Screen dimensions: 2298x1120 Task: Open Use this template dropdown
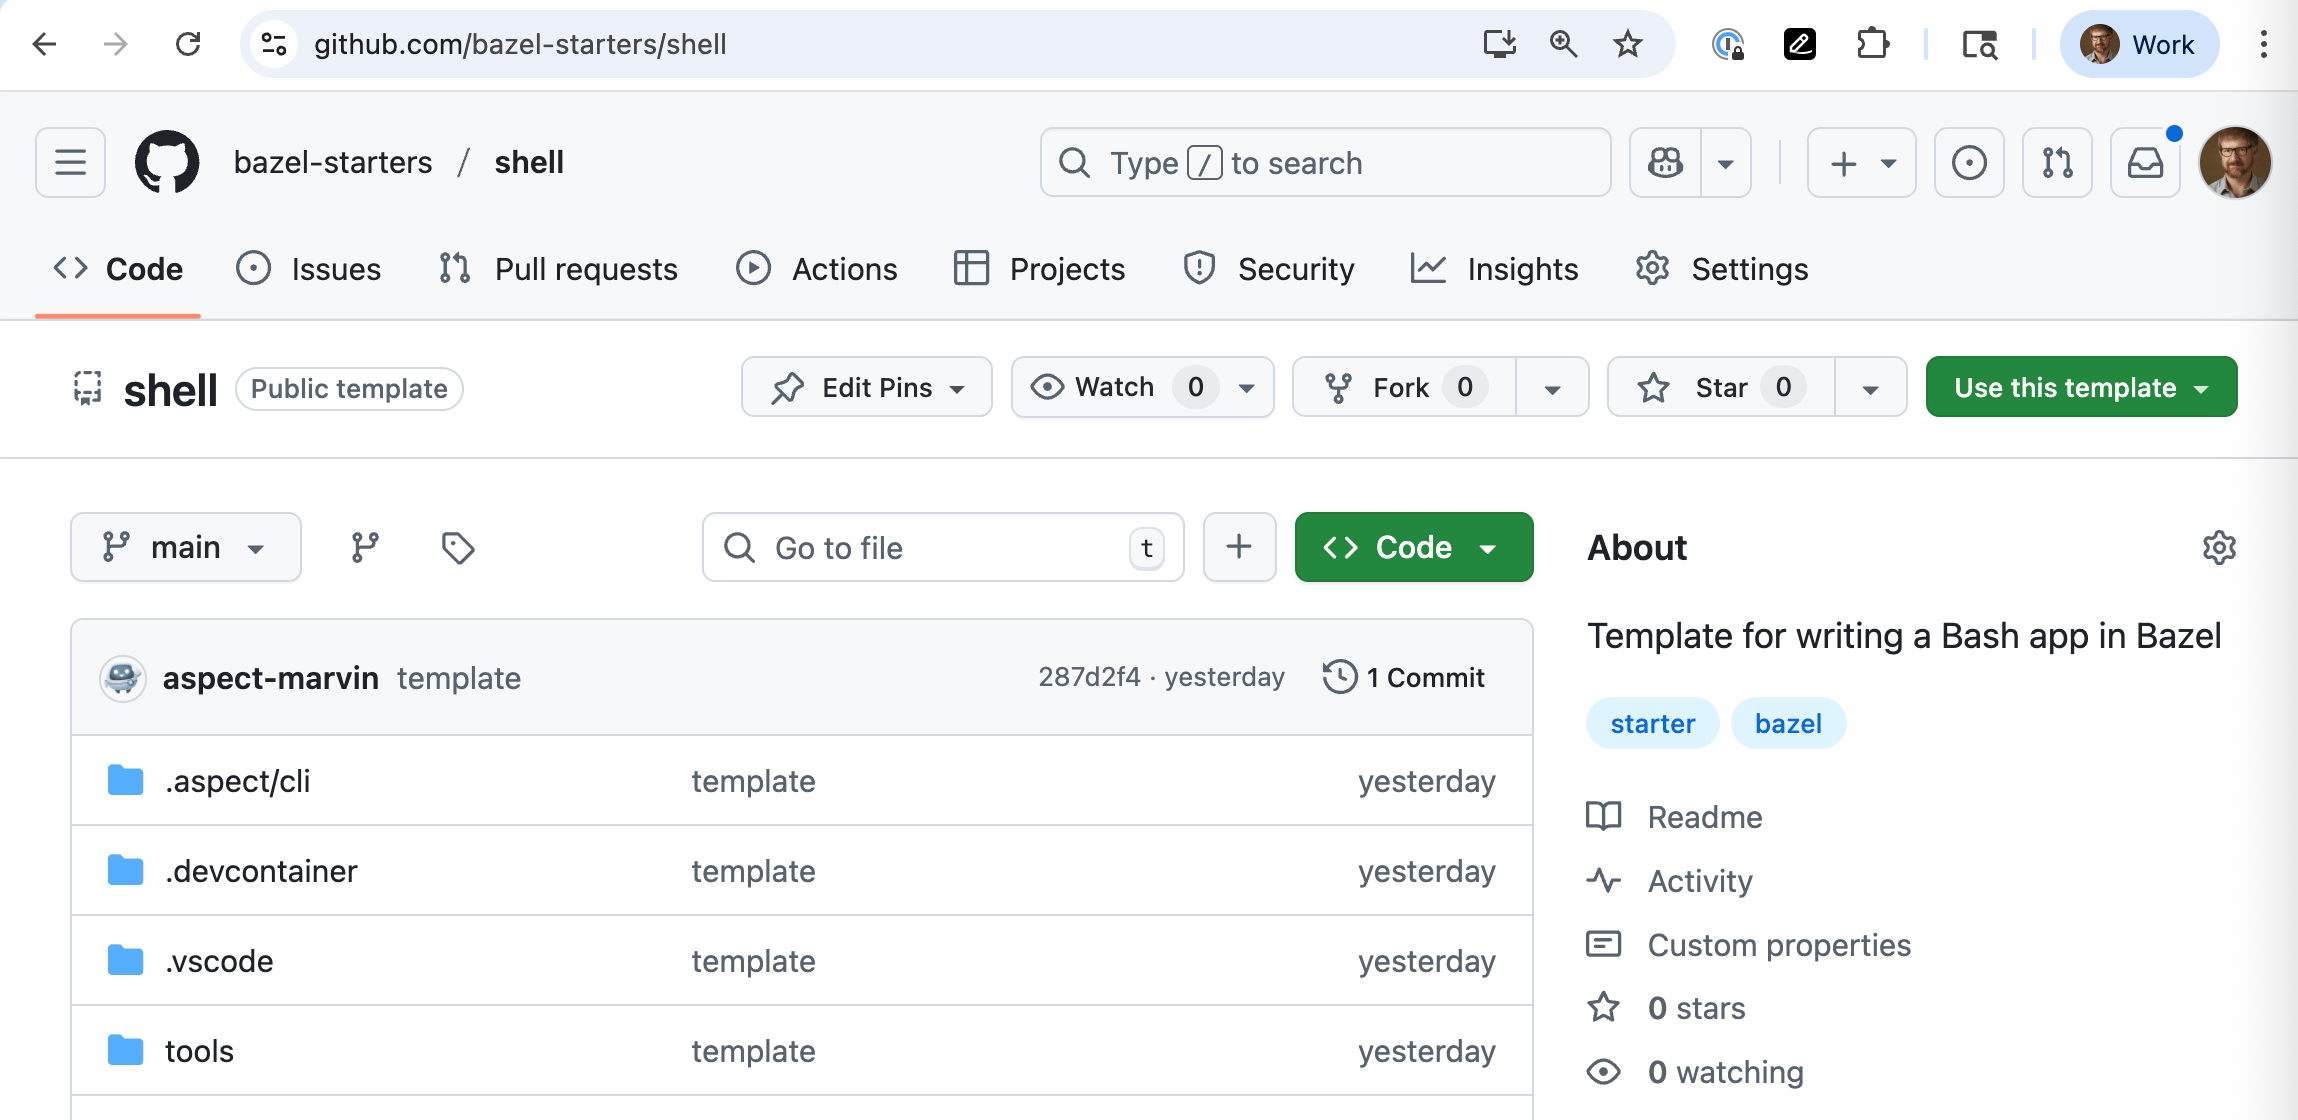click(x=2081, y=387)
